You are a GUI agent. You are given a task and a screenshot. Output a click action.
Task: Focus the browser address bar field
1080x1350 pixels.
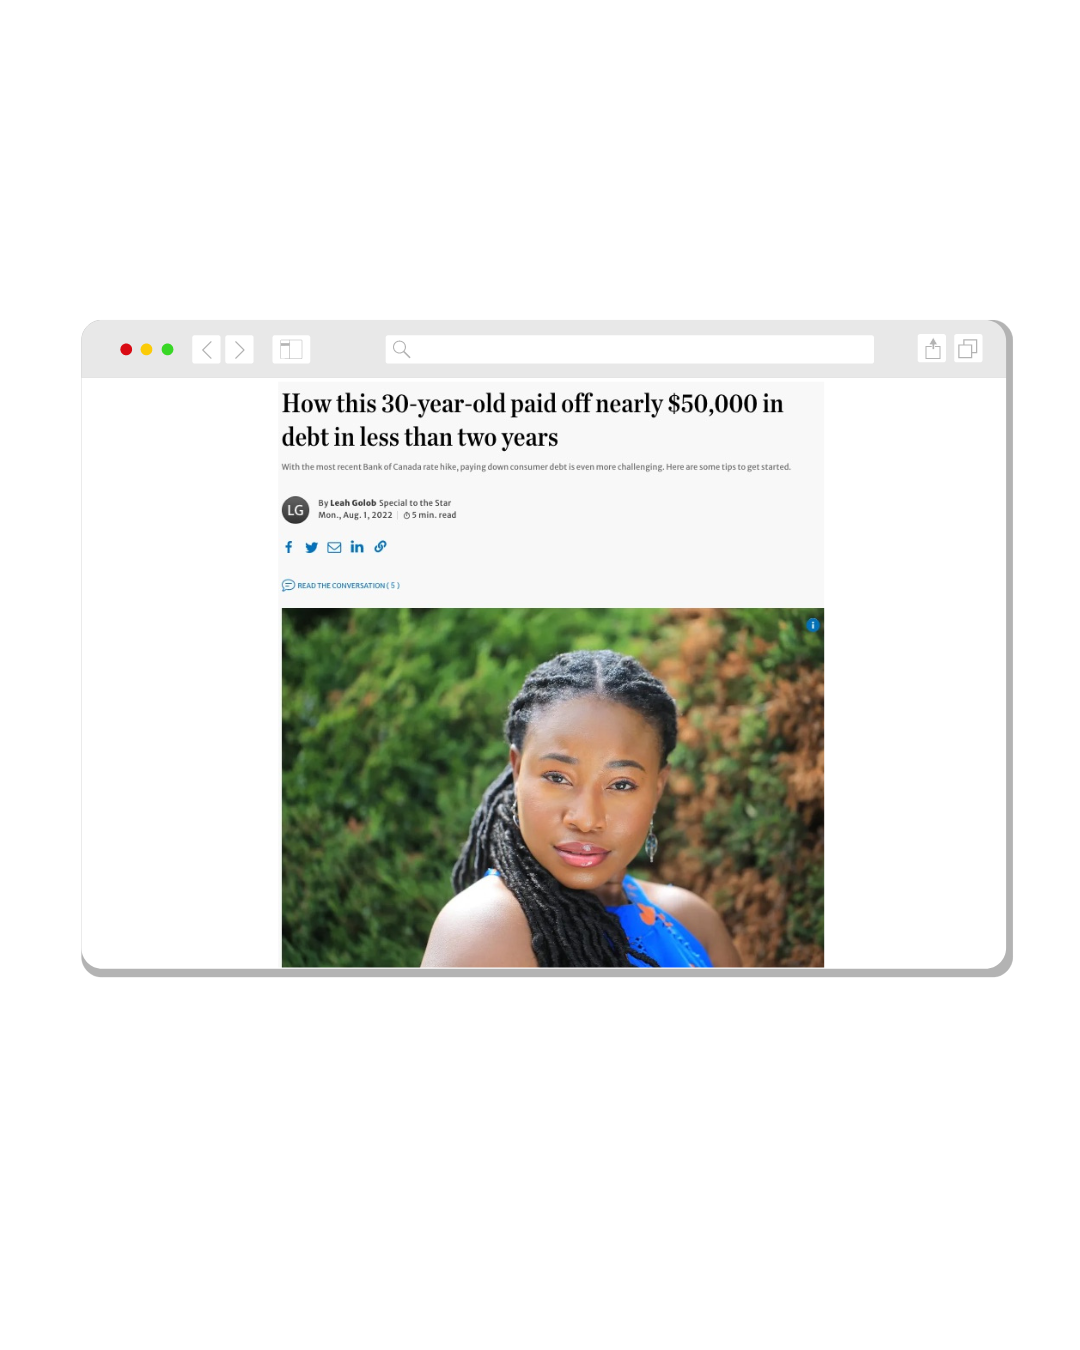(x=629, y=349)
